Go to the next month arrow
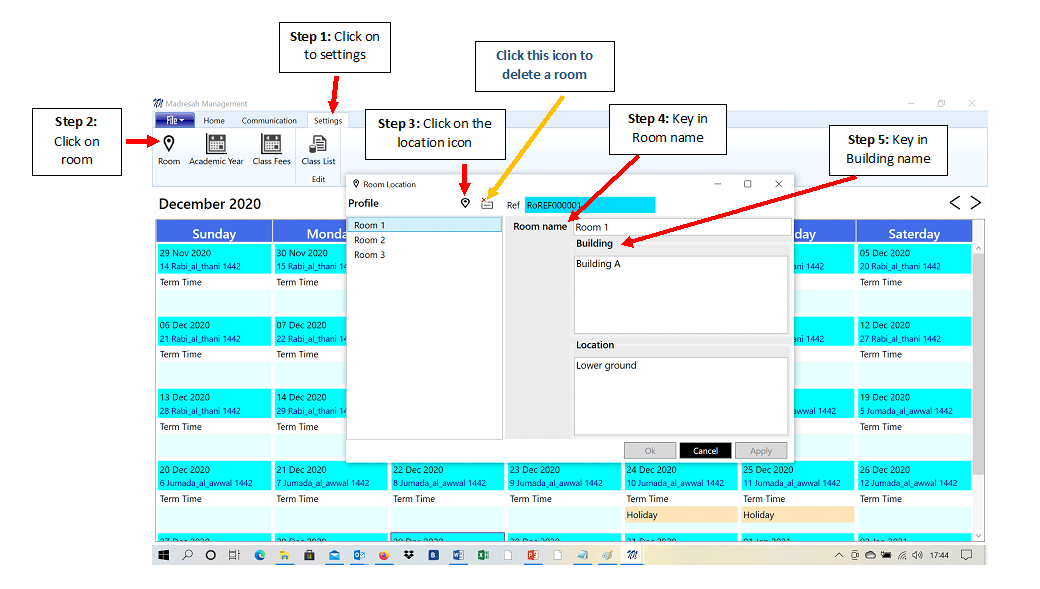 coord(976,203)
